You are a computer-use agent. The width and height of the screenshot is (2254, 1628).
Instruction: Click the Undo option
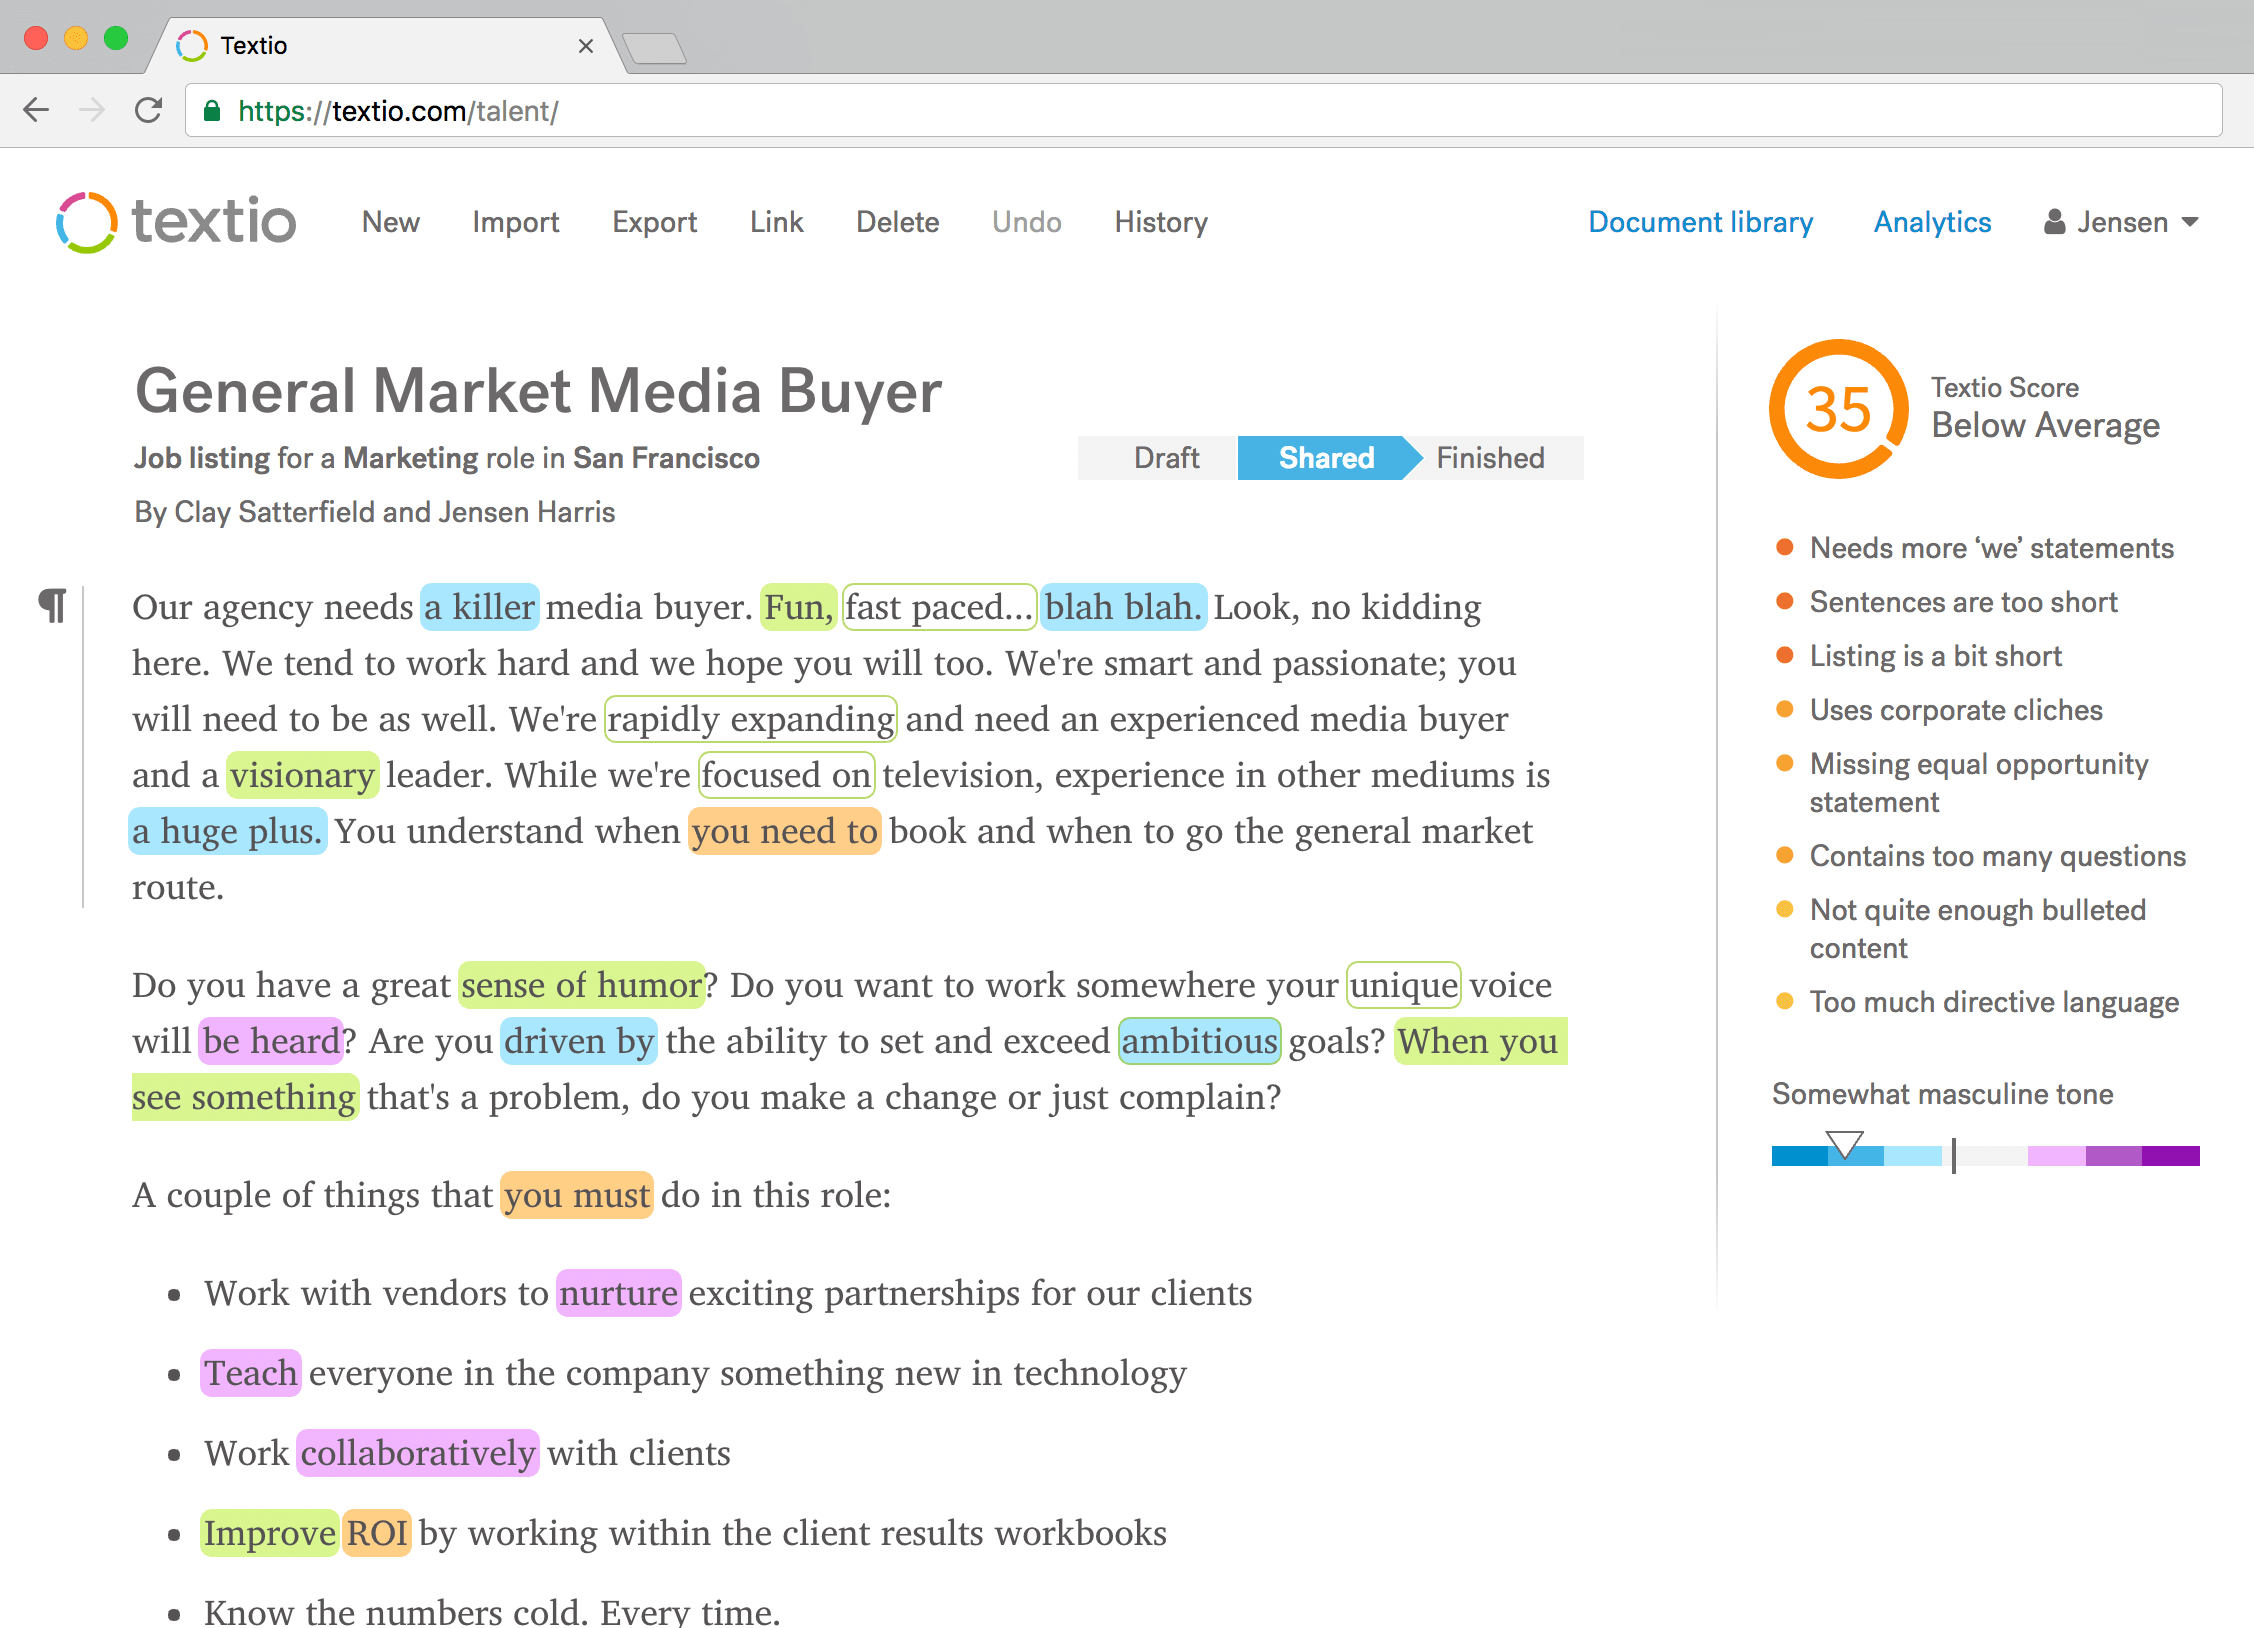(1027, 222)
